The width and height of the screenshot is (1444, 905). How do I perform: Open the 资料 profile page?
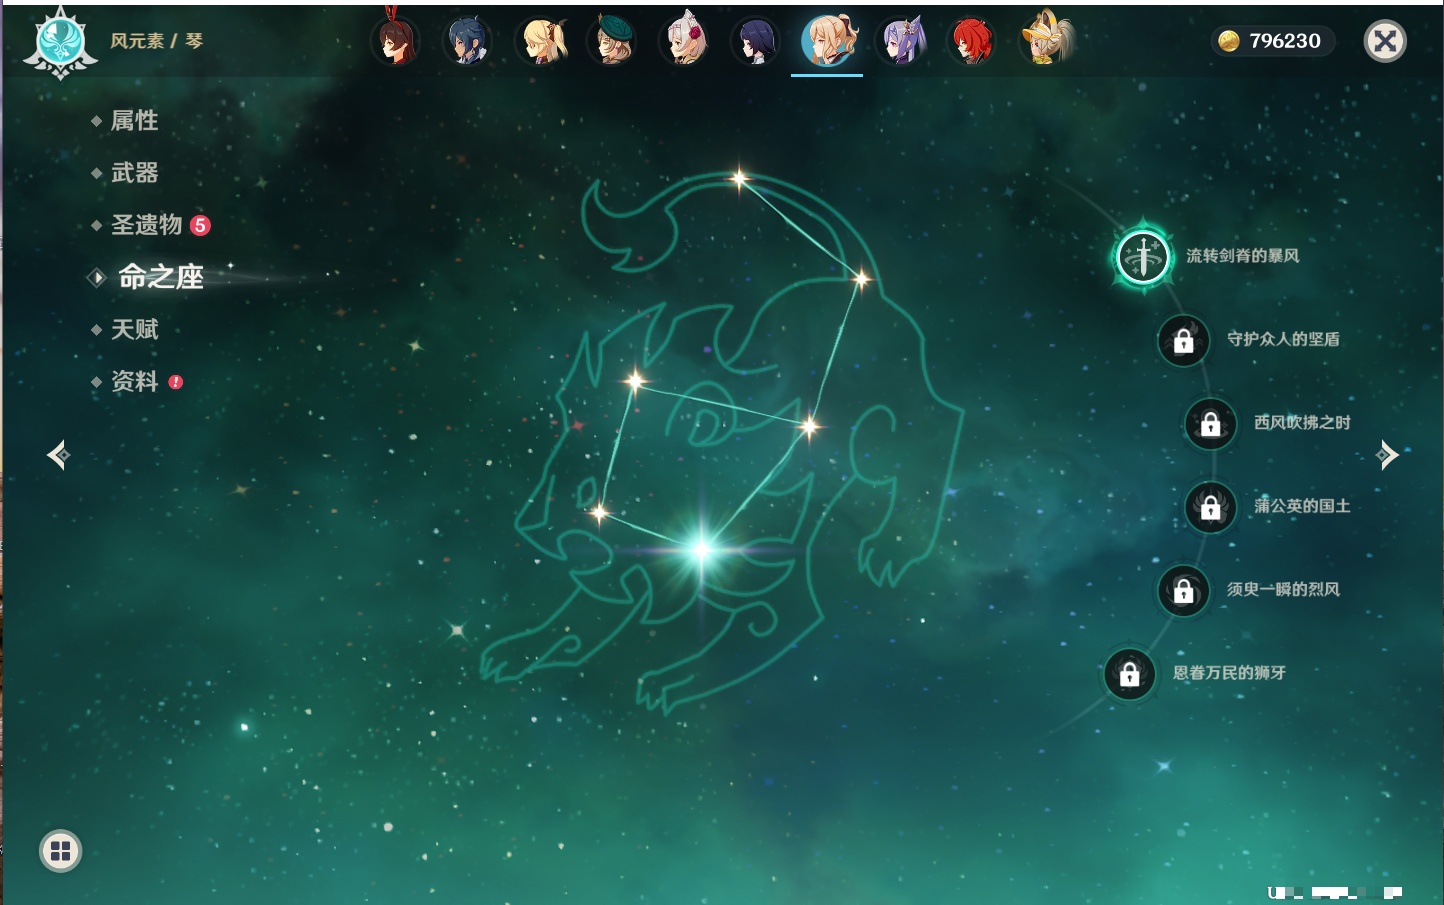[134, 381]
